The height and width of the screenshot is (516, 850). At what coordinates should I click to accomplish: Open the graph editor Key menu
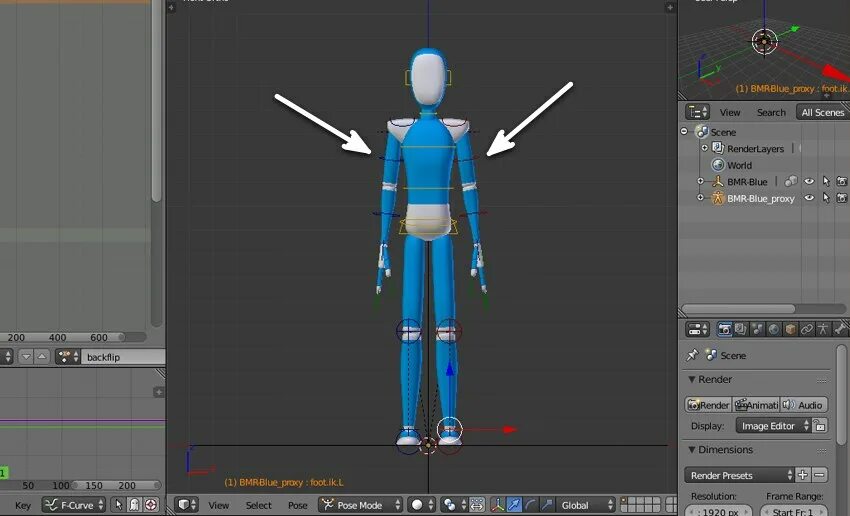pos(23,505)
